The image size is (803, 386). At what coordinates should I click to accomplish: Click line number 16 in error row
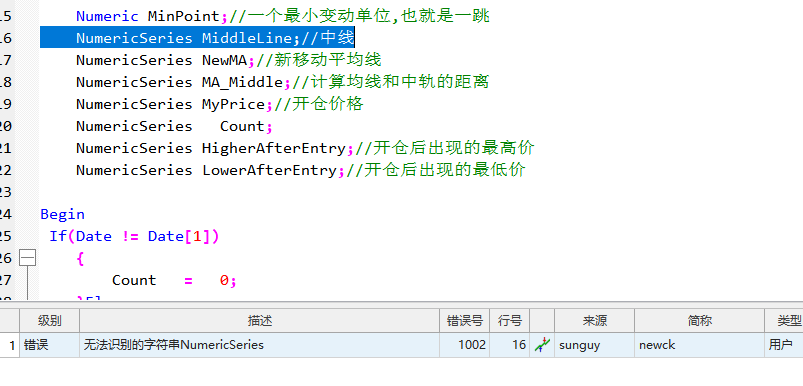[510, 345]
